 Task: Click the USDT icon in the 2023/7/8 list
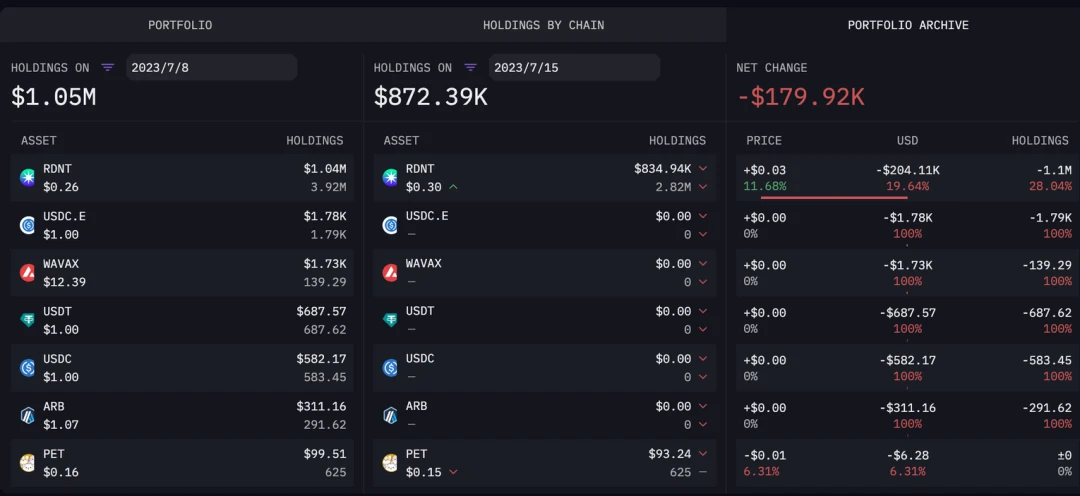pyautogui.click(x=28, y=320)
